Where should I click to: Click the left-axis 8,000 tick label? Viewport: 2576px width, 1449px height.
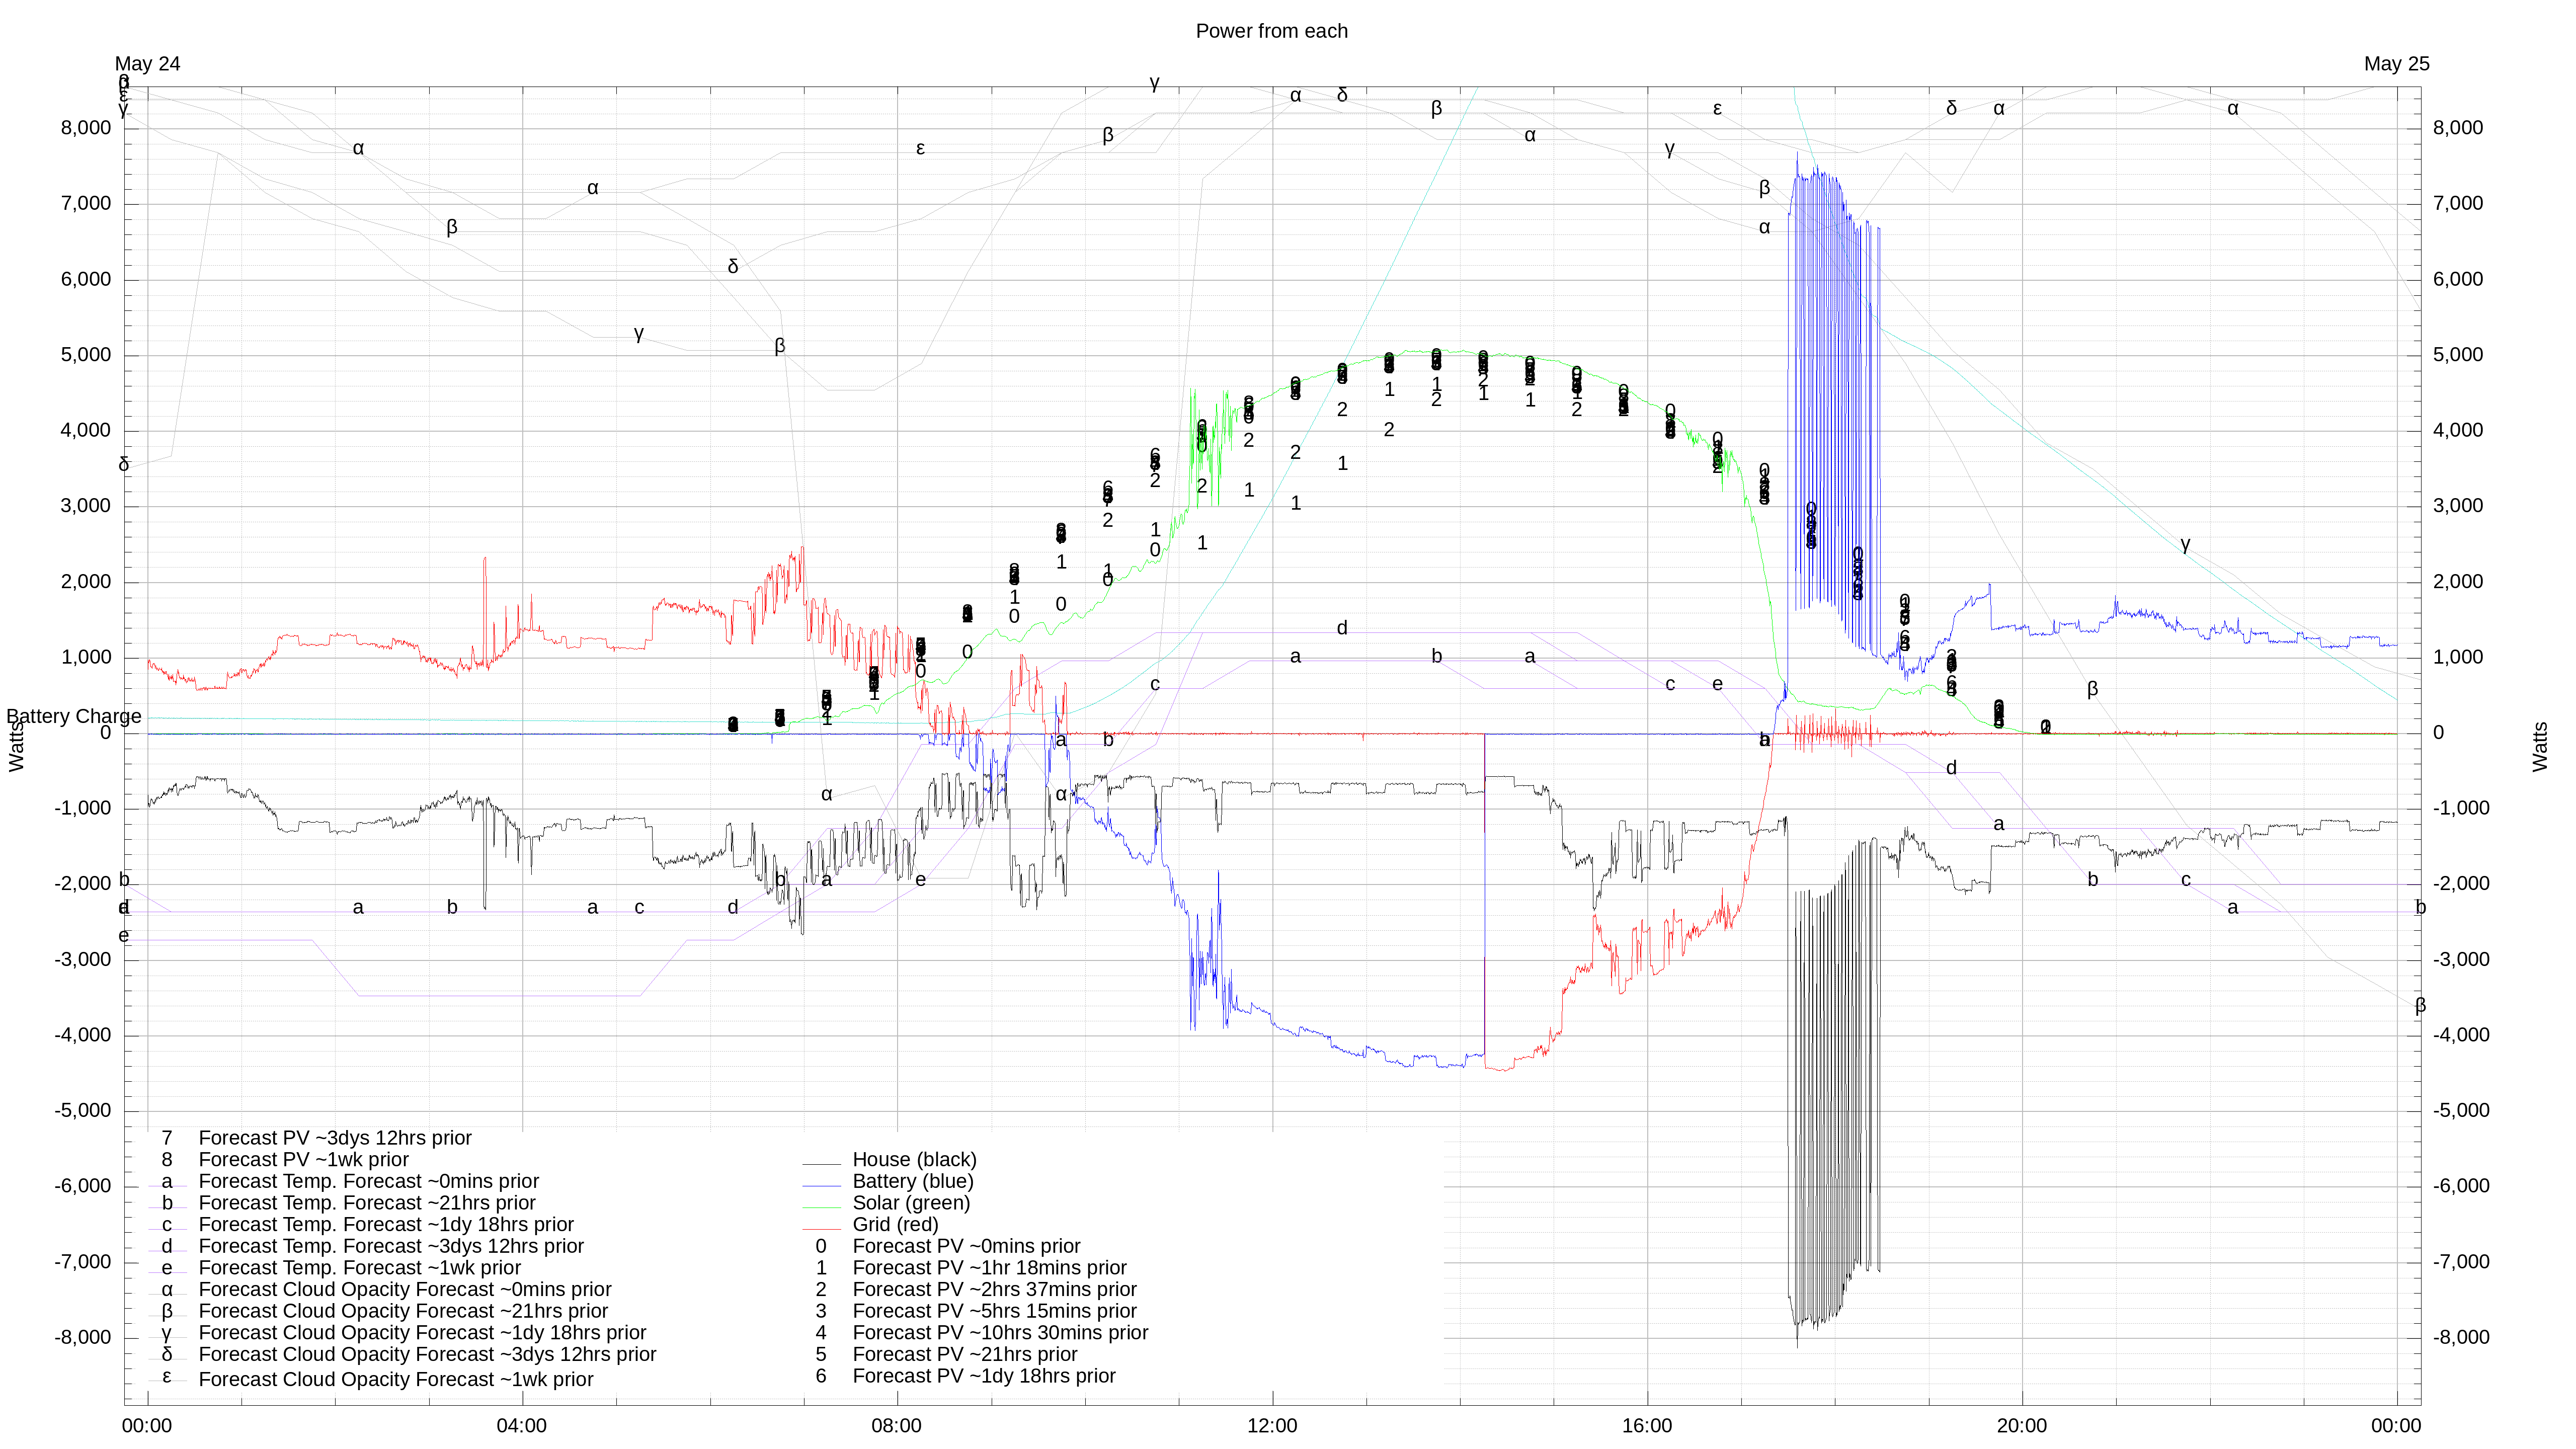click(x=86, y=128)
